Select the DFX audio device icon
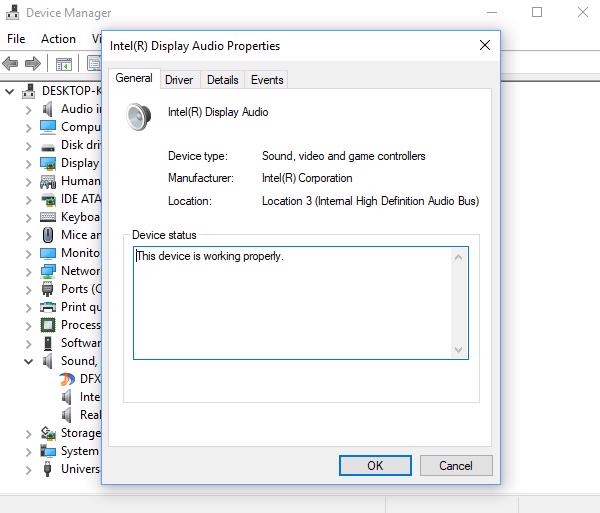This screenshot has height=513, width=600. click(x=67, y=379)
